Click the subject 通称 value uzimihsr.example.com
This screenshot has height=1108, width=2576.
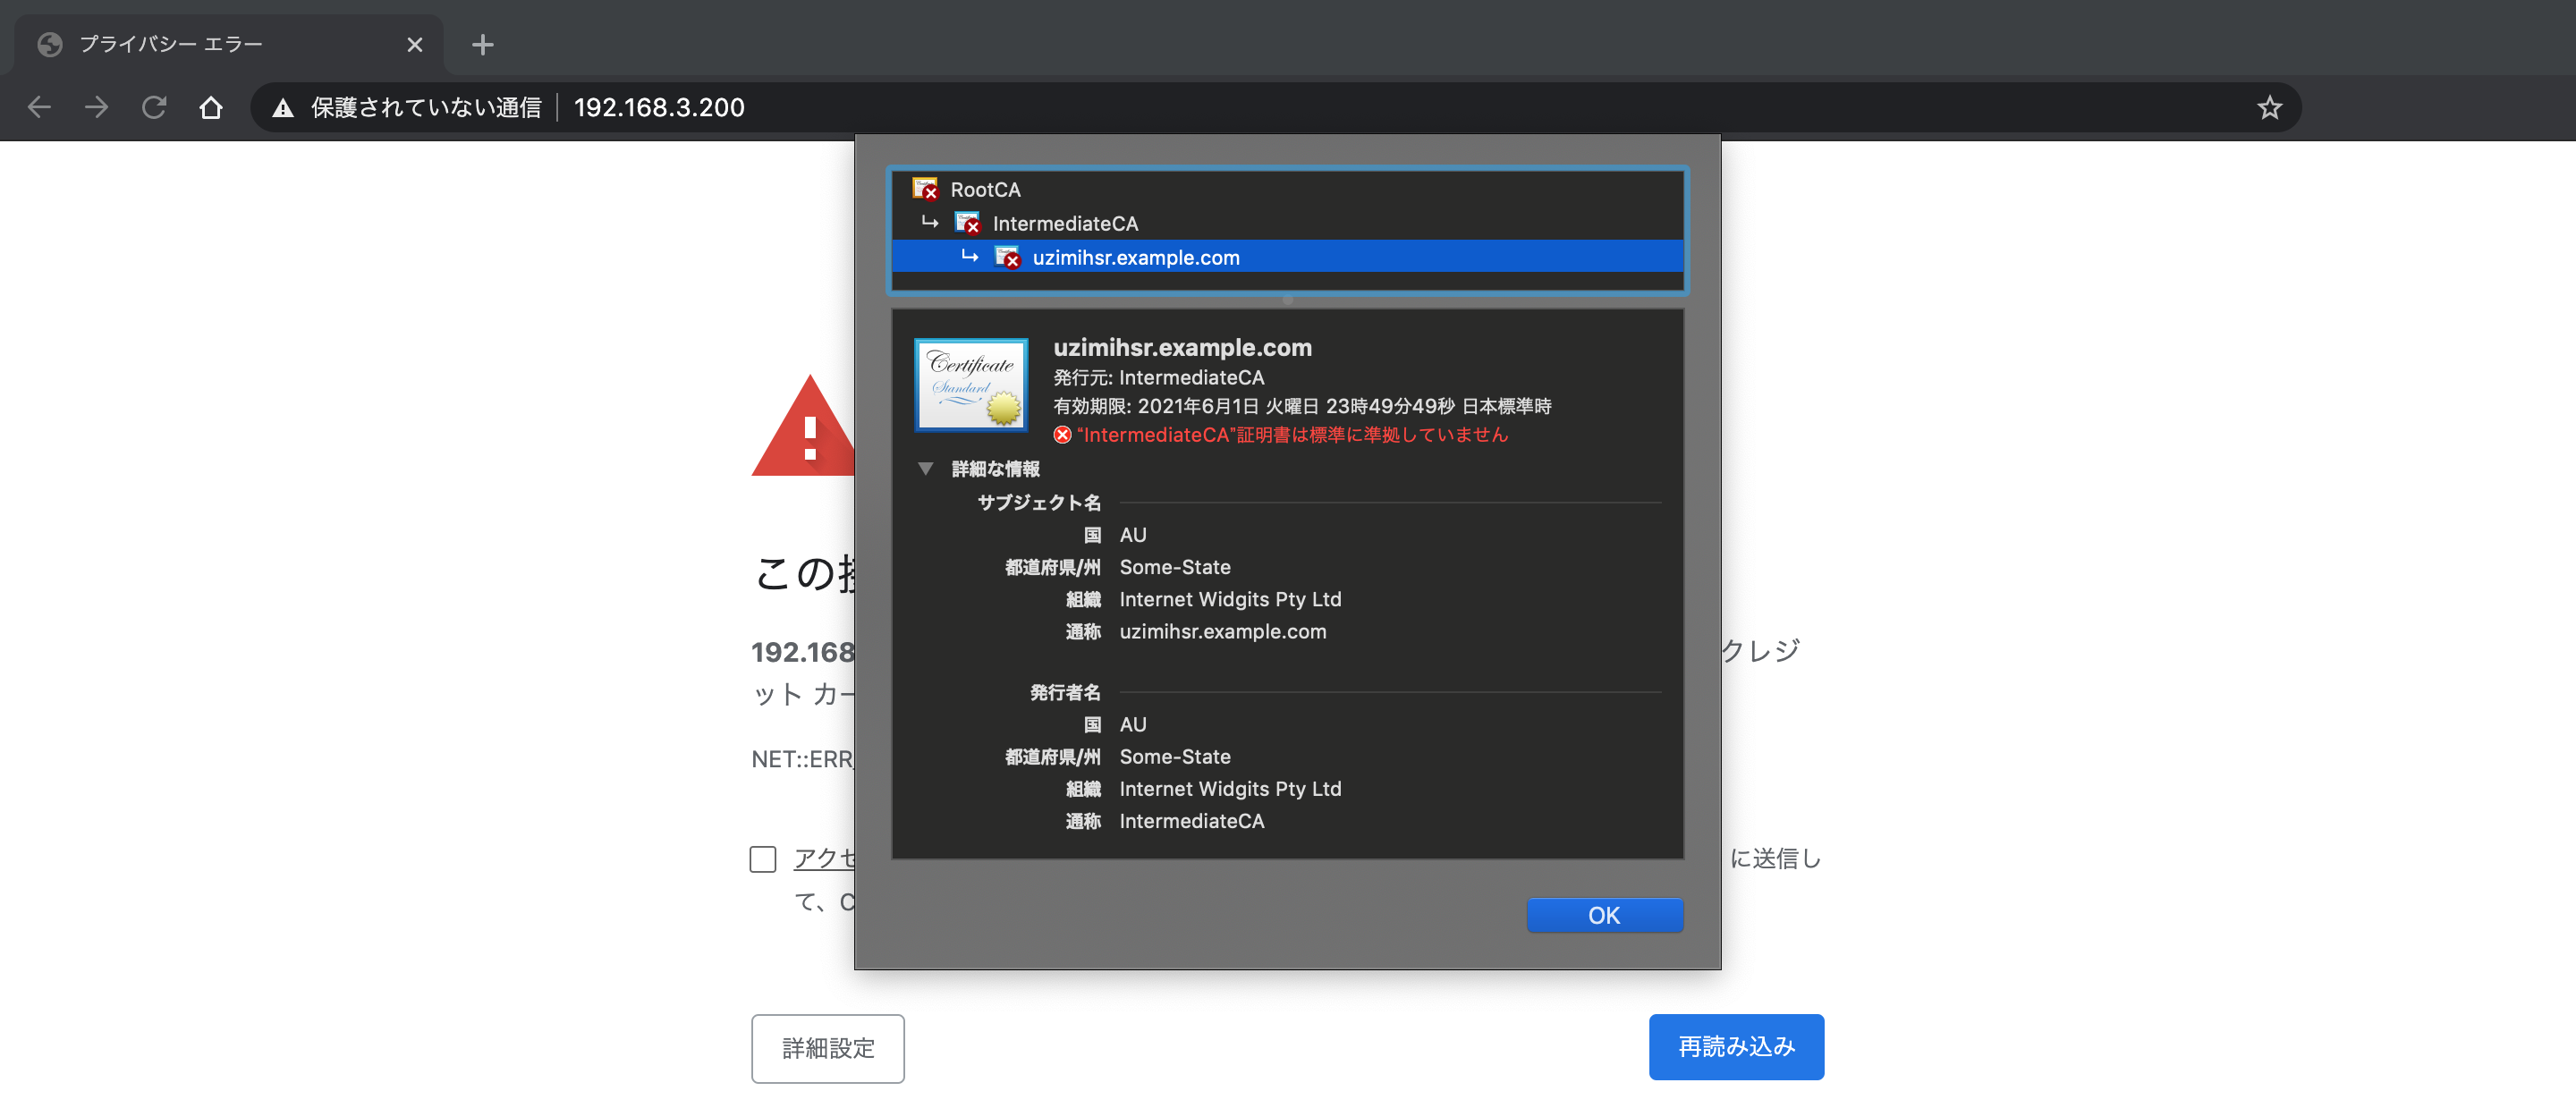1223,632
